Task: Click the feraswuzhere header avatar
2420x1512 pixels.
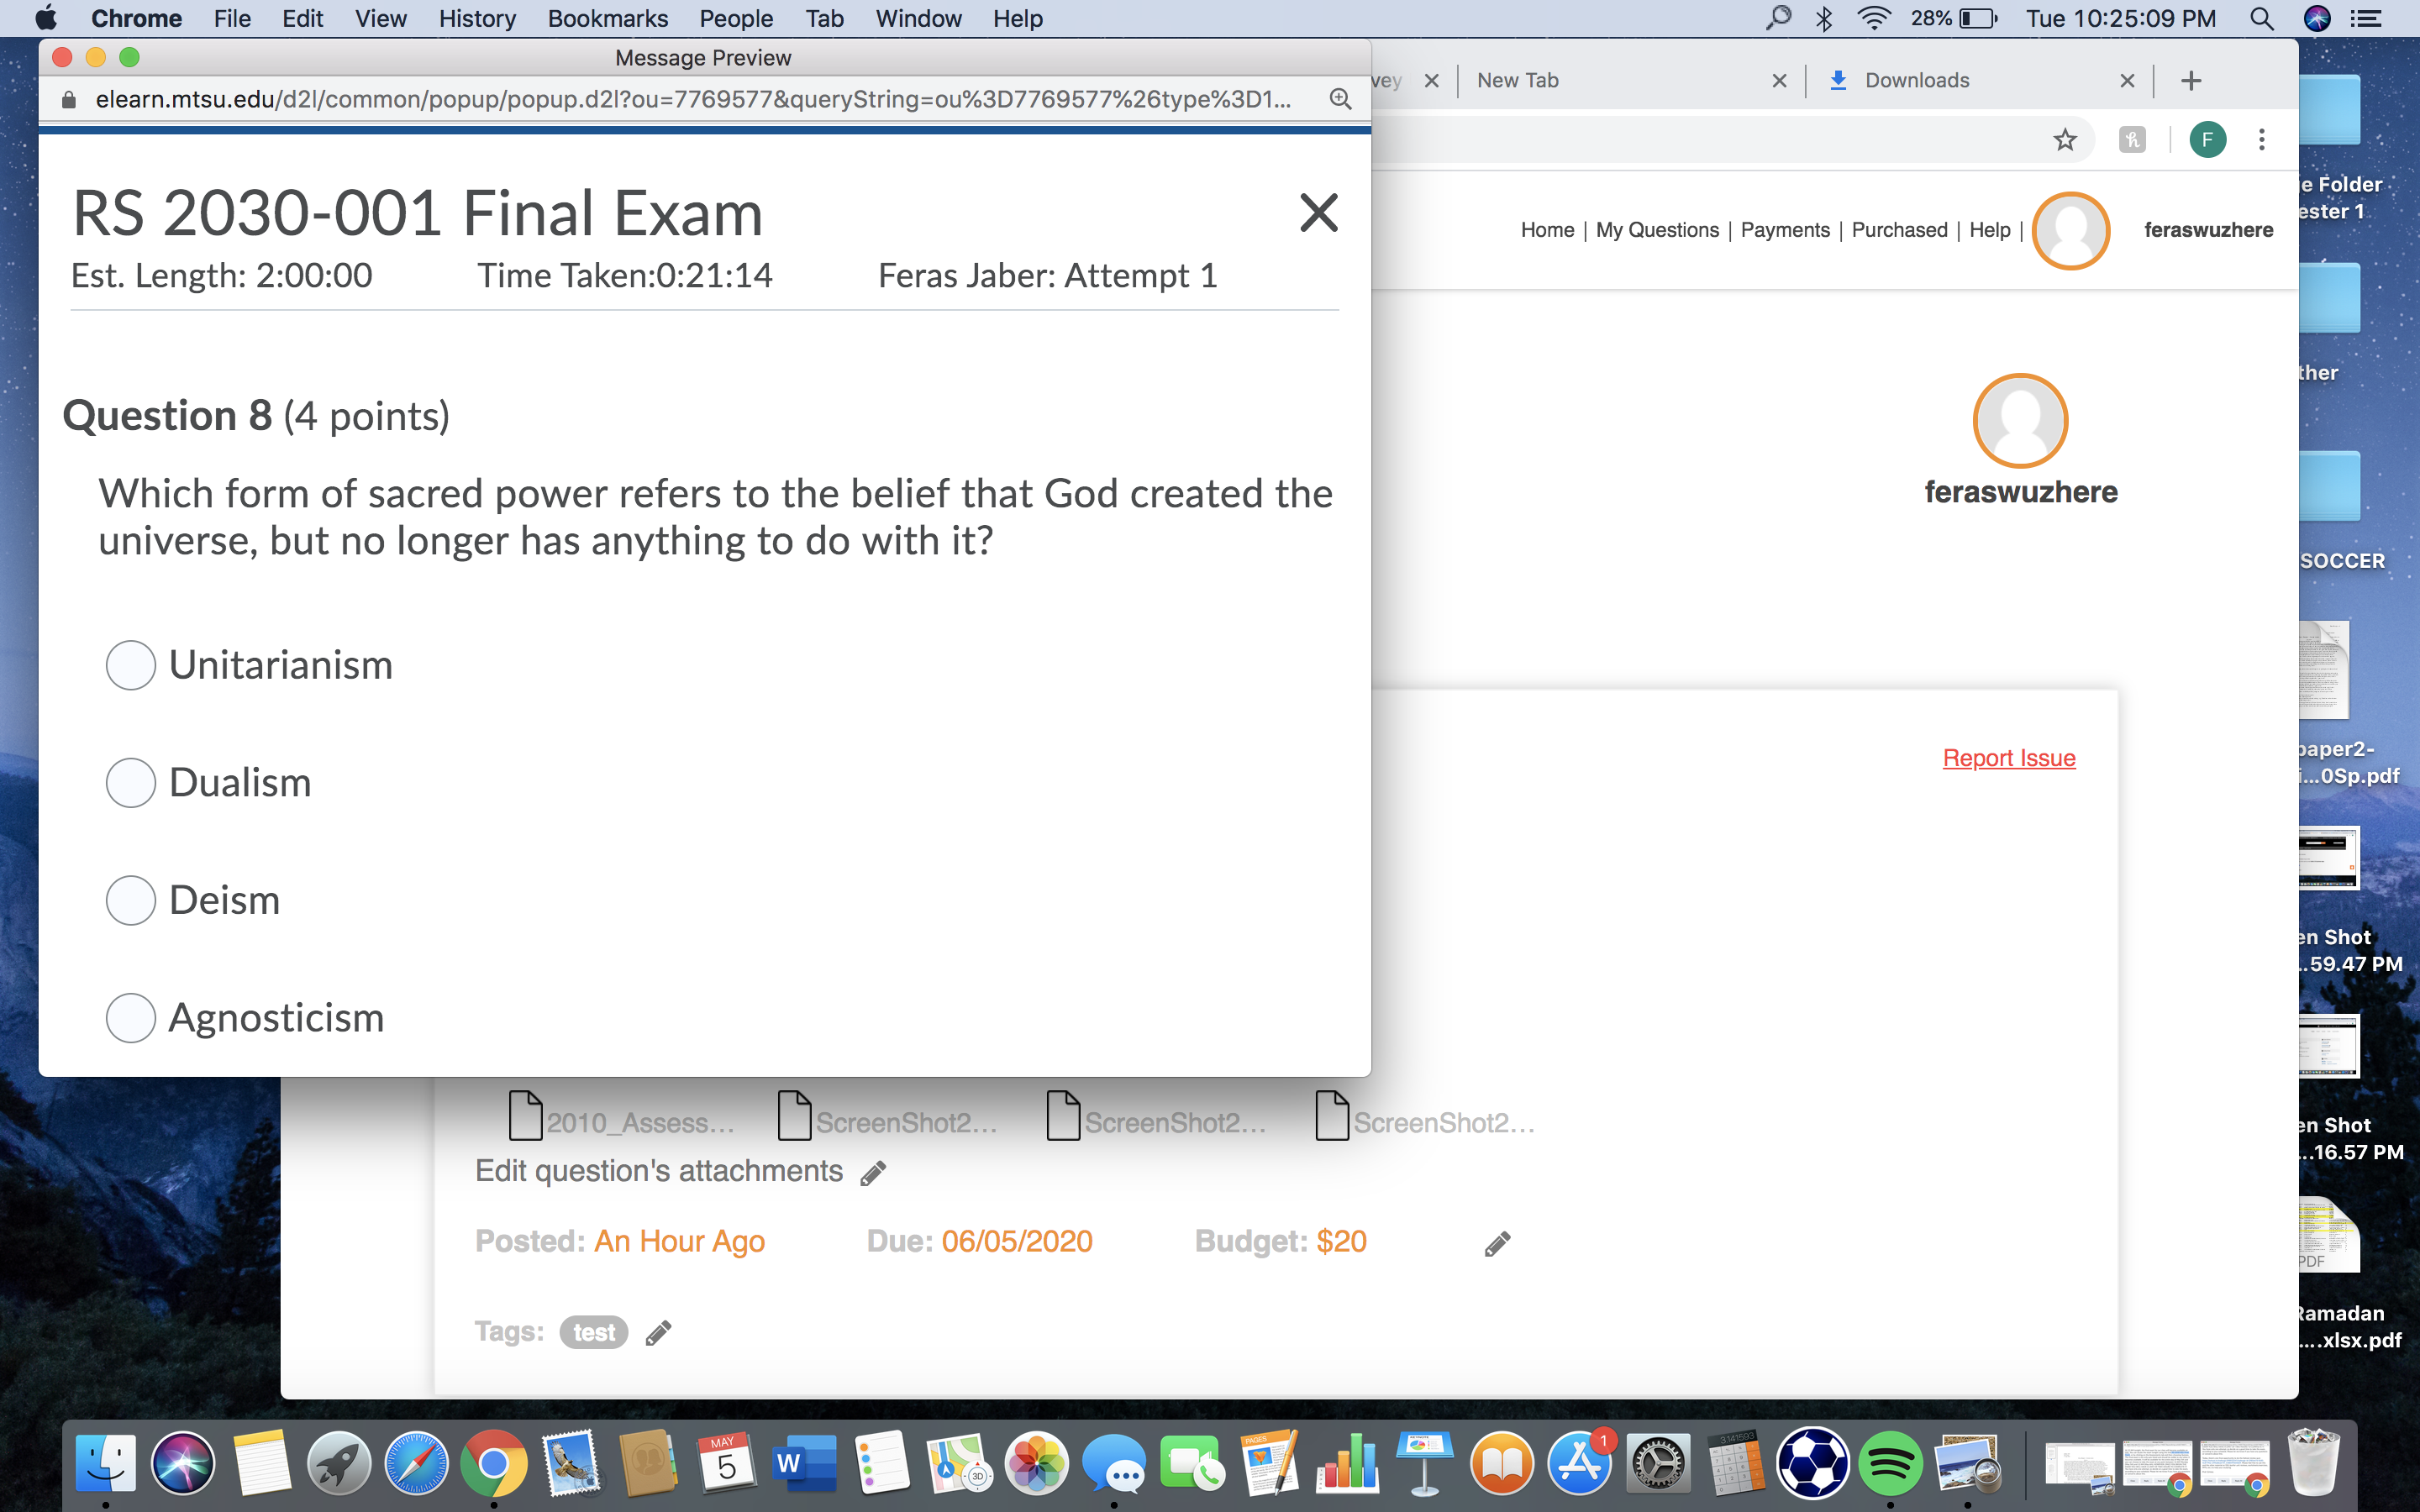Action: click(2071, 230)
